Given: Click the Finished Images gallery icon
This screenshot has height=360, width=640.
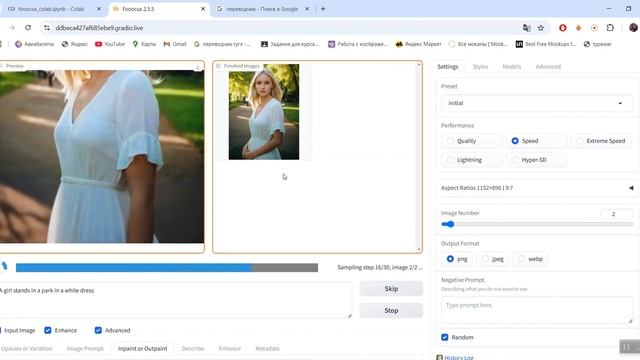Looking at the screenshot, I should pyautogui.click(x=218, y=66).
